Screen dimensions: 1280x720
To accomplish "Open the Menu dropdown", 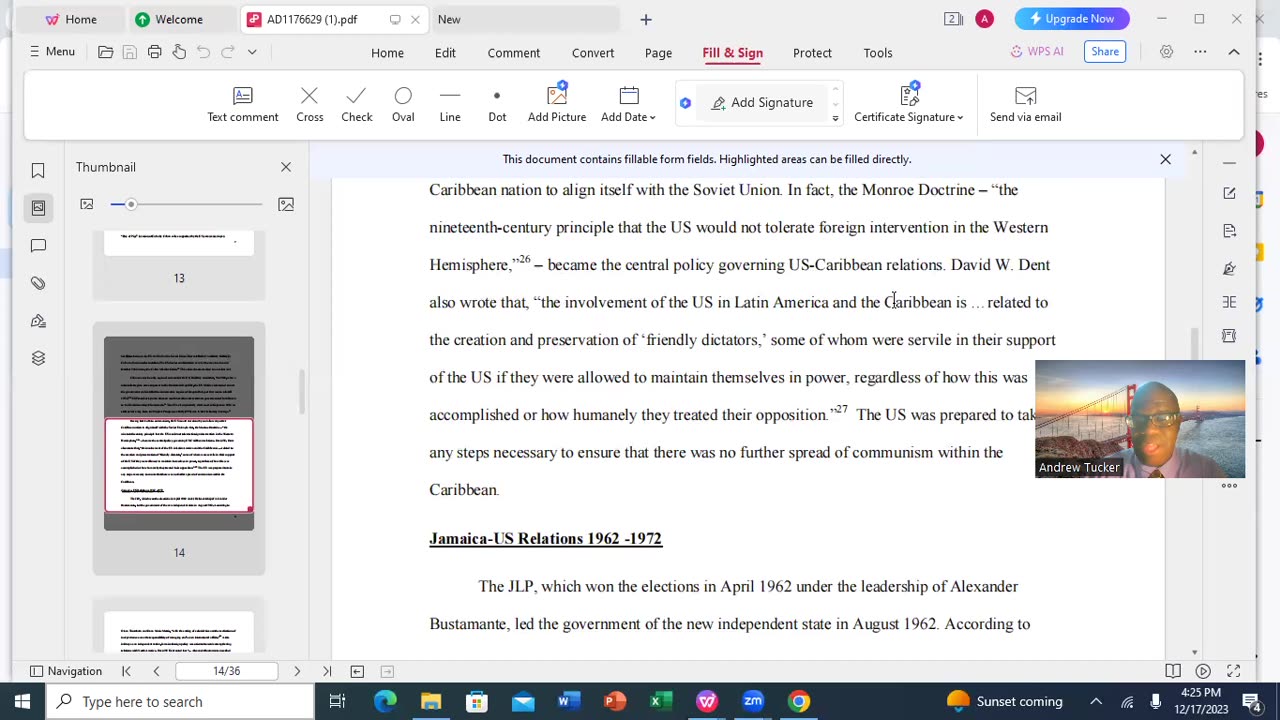I will coord(52,52).
